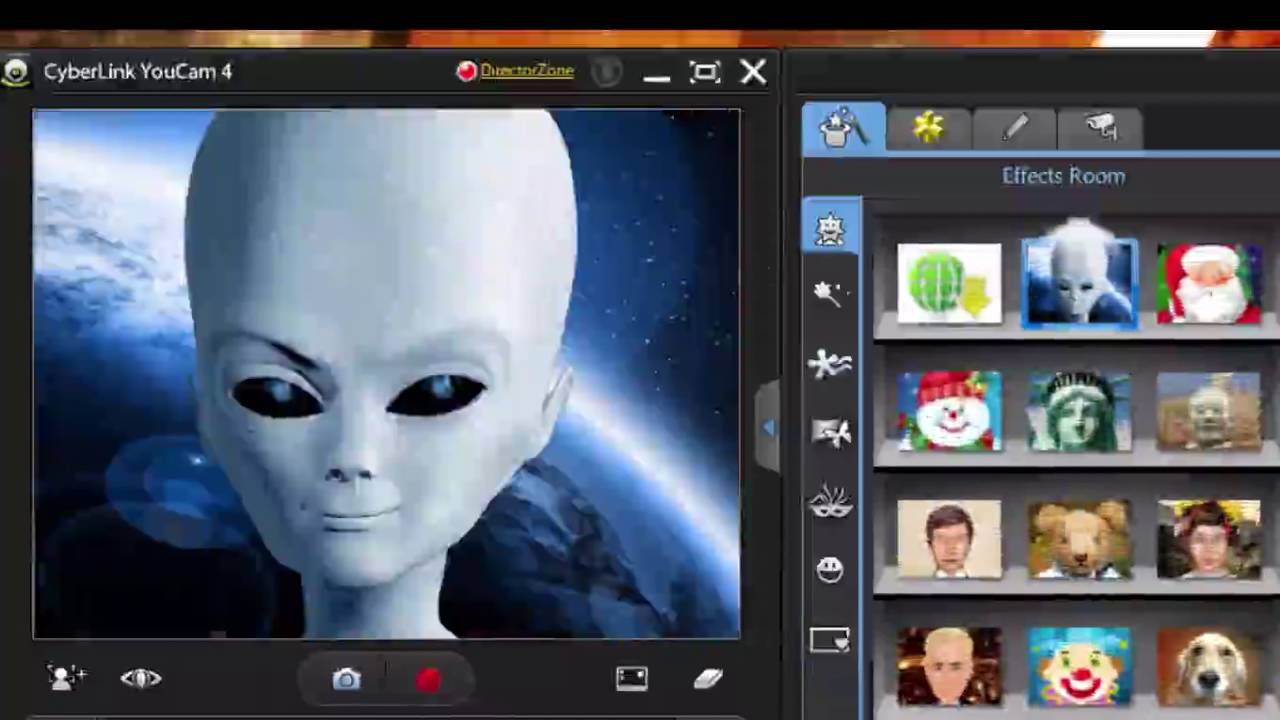This screenshot has height=720, width=1280.
Task: Collapse the effects panel with blue arrow
Action: [768, 428]
